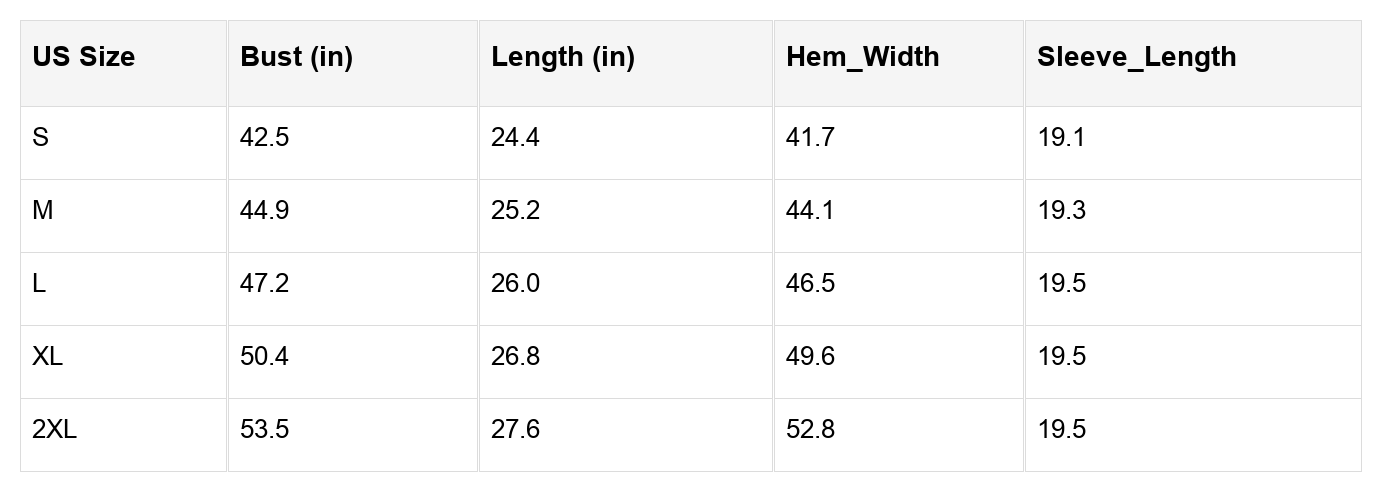Screen dimensions: 1381x491
Task: Select the Hem_Width column header
Action: pyautogui.click(x=862, y=57)
